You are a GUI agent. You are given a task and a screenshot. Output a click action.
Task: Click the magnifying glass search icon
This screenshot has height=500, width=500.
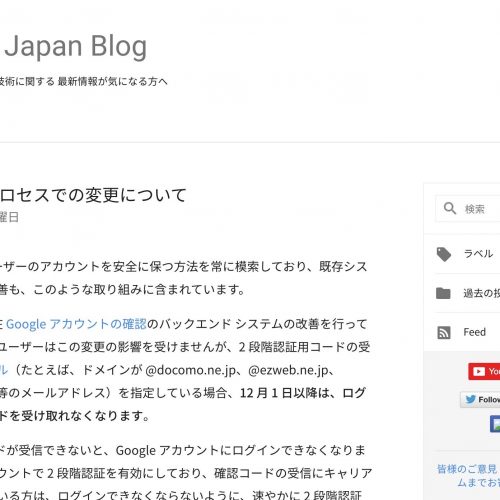(450, 208)
